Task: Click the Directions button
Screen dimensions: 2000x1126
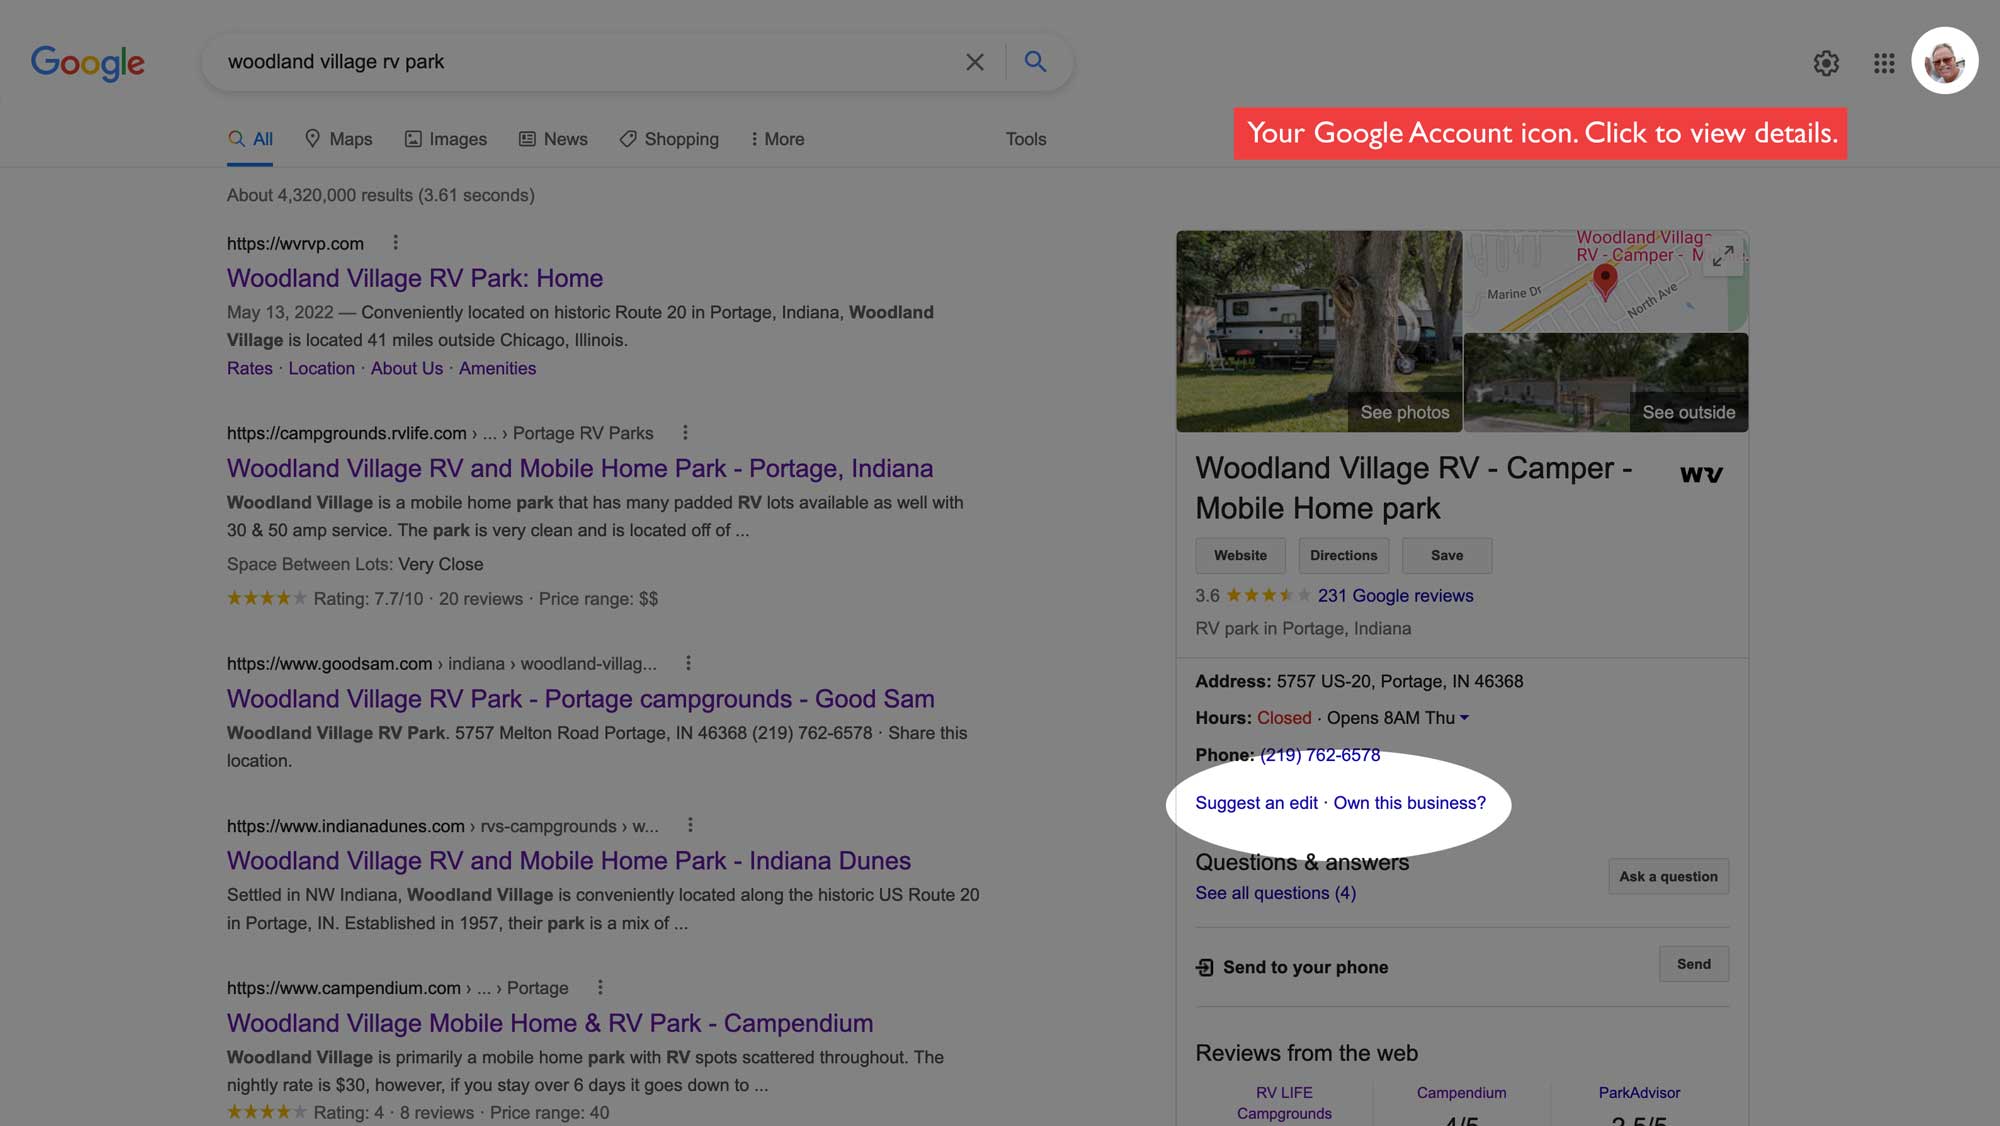Action: pos(1344,556)
